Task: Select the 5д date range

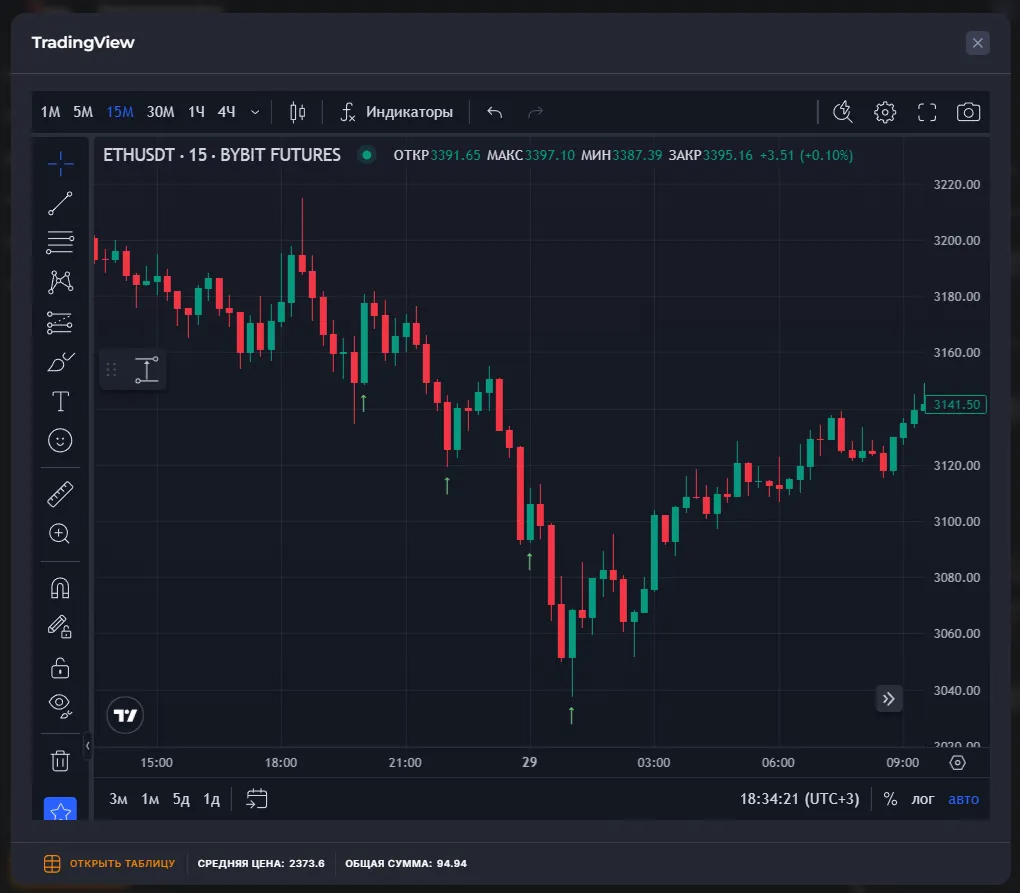Action: 181,799
